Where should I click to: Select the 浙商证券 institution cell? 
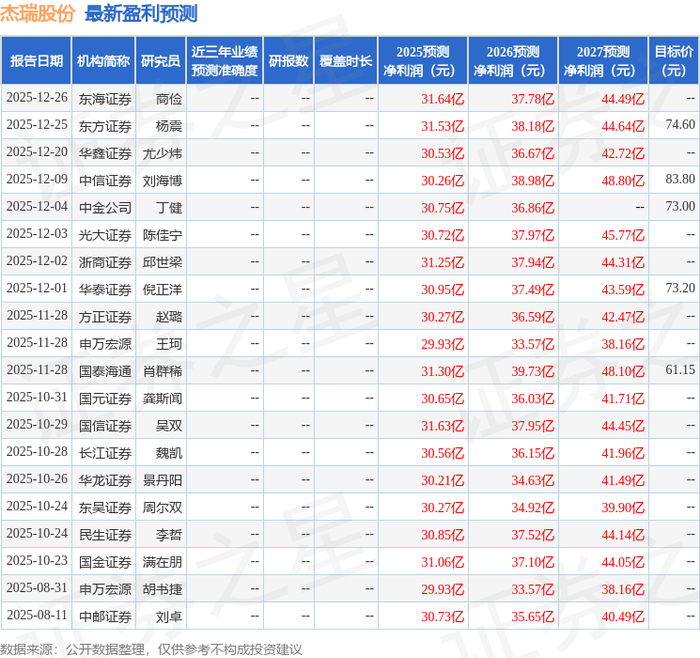click(x=105, y=262)
